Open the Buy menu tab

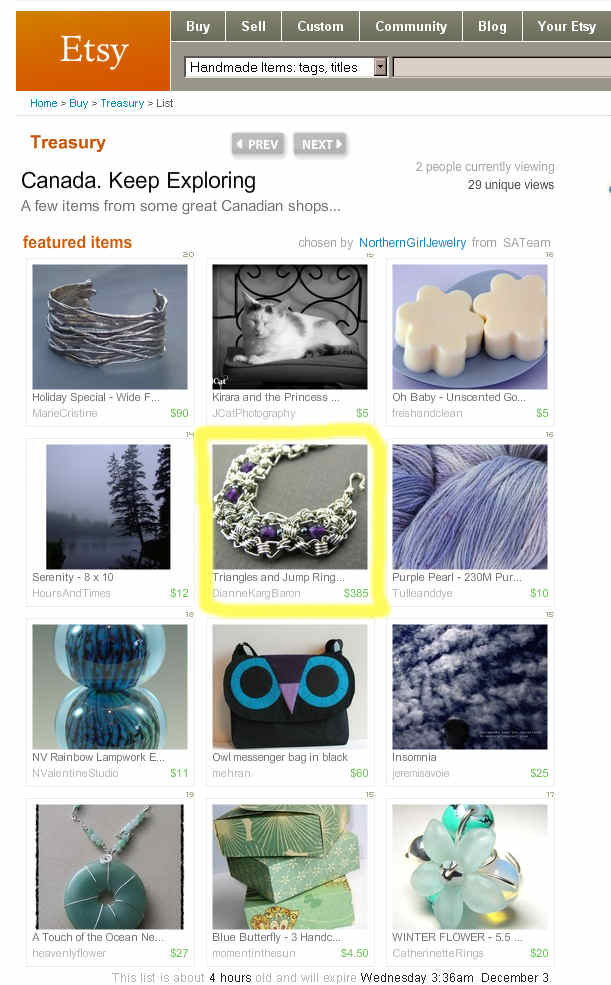198,26
